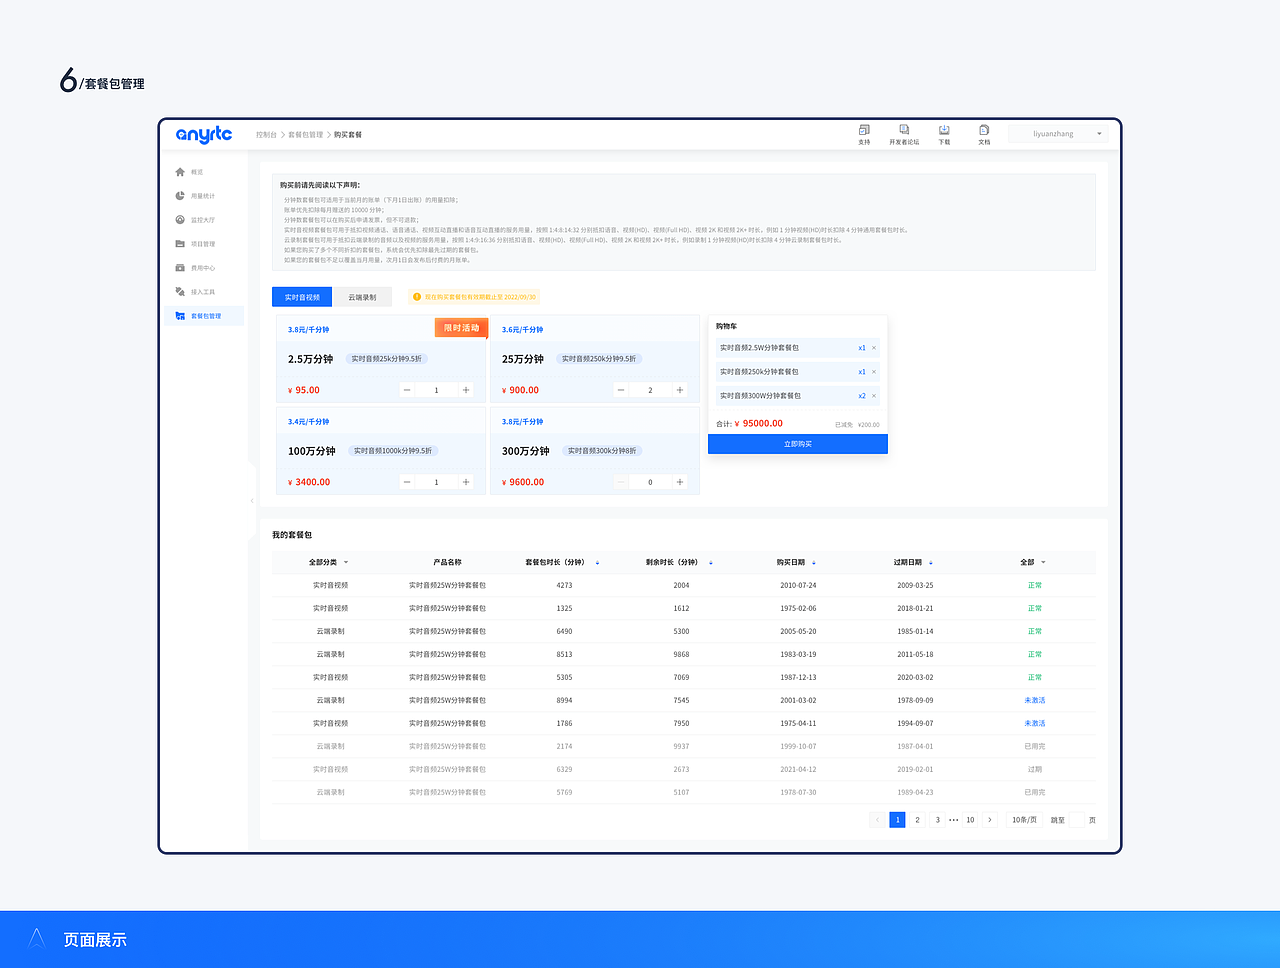Sort by 套餐包时长（分钟）column
Viewport: 1280px width, 968px height.
tap(598, 563)
